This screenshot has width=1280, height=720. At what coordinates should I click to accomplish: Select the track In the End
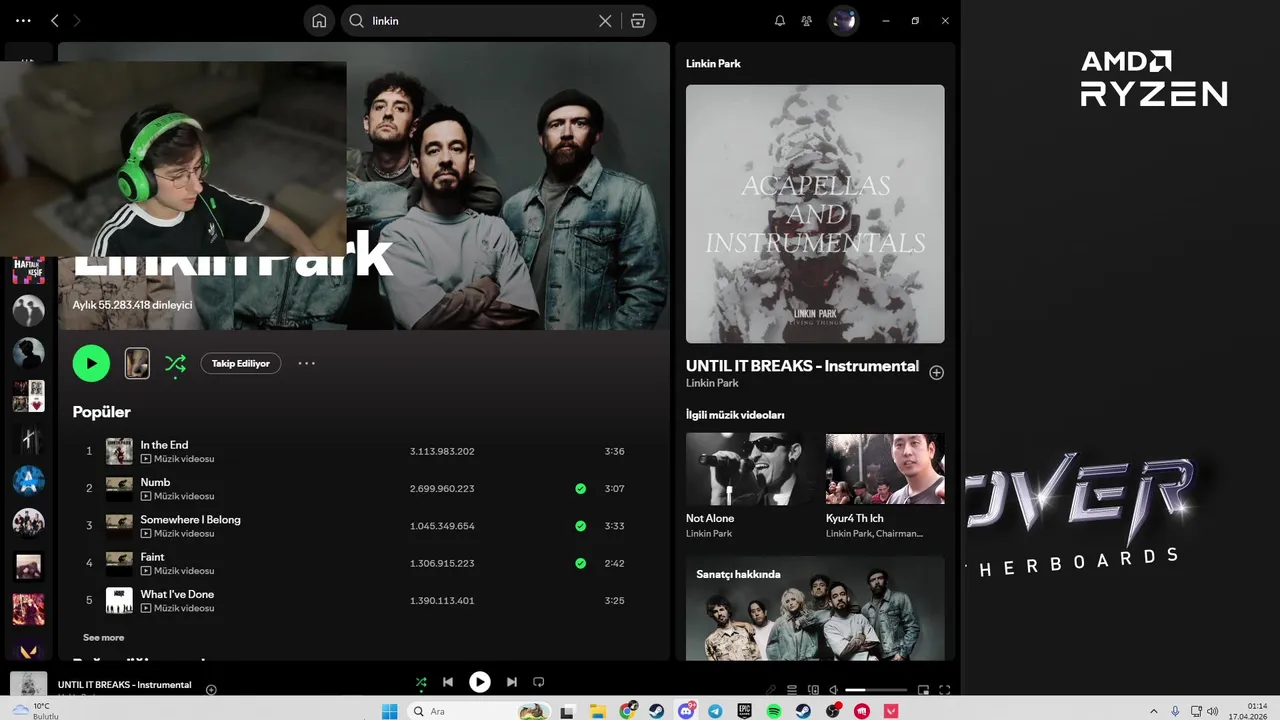click(164, 445)
